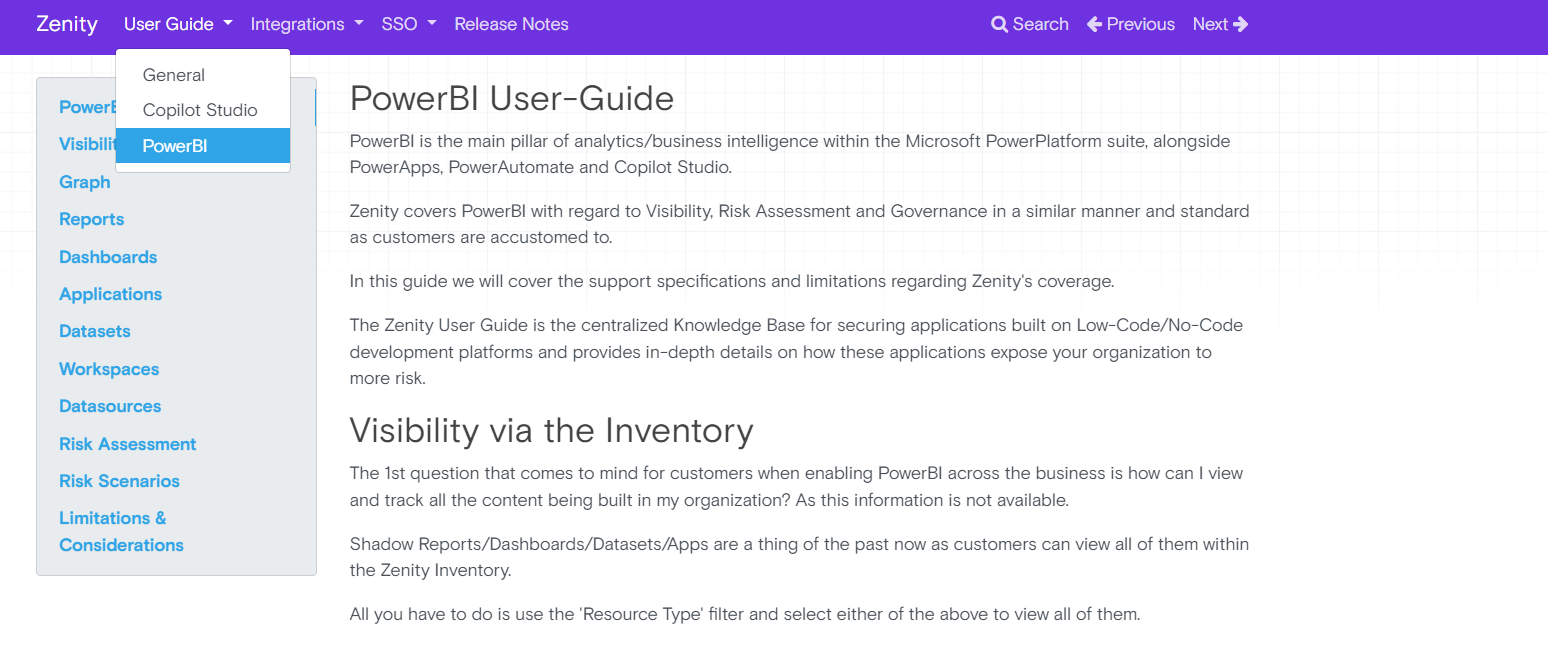This screenshot has height=667, width=1548.
Task: Click the Previous left arrow icon
Action: (1094, 24)
